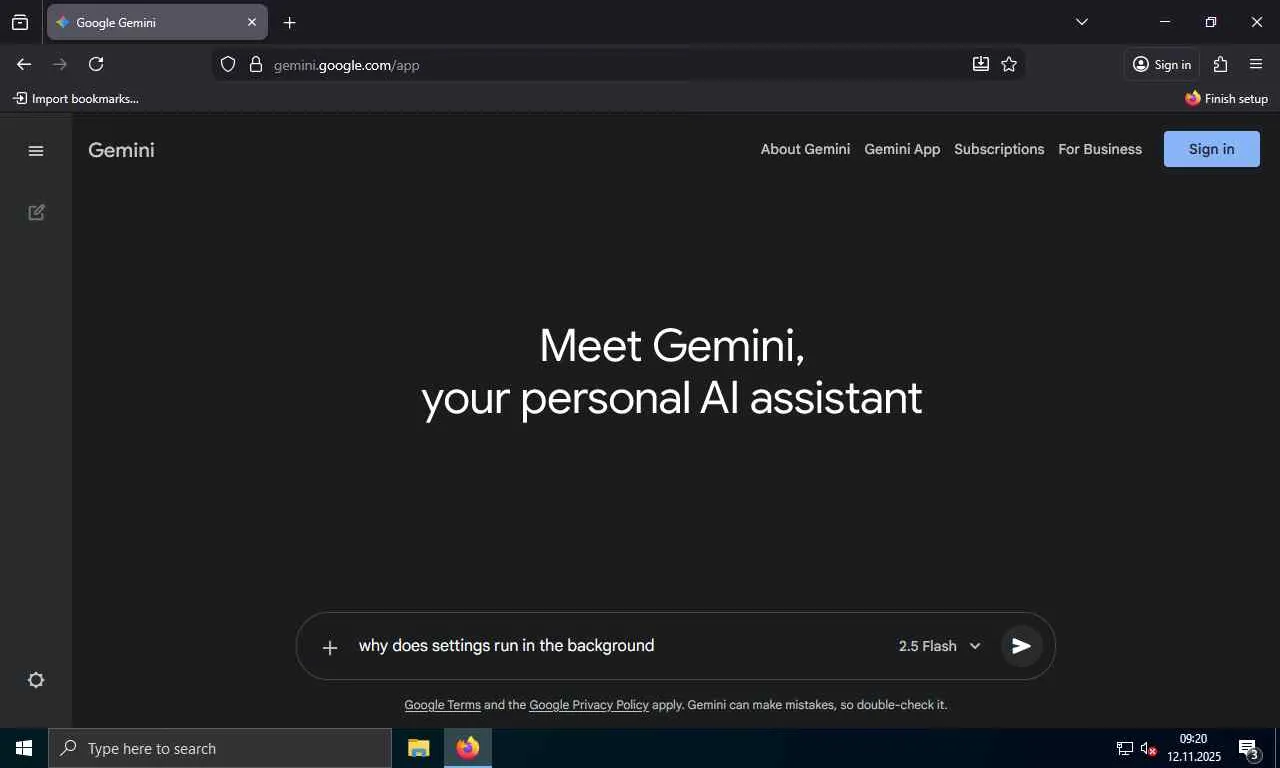View site tracking protection shield icon
The height and width of the screenshot is (768, 1280).
click(x=228, y=64)
